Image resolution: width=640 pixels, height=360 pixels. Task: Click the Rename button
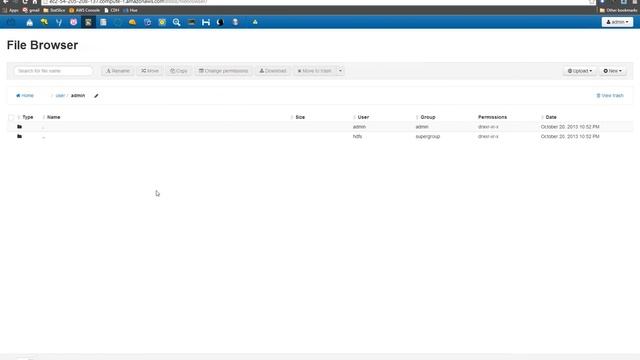point(118,71)
